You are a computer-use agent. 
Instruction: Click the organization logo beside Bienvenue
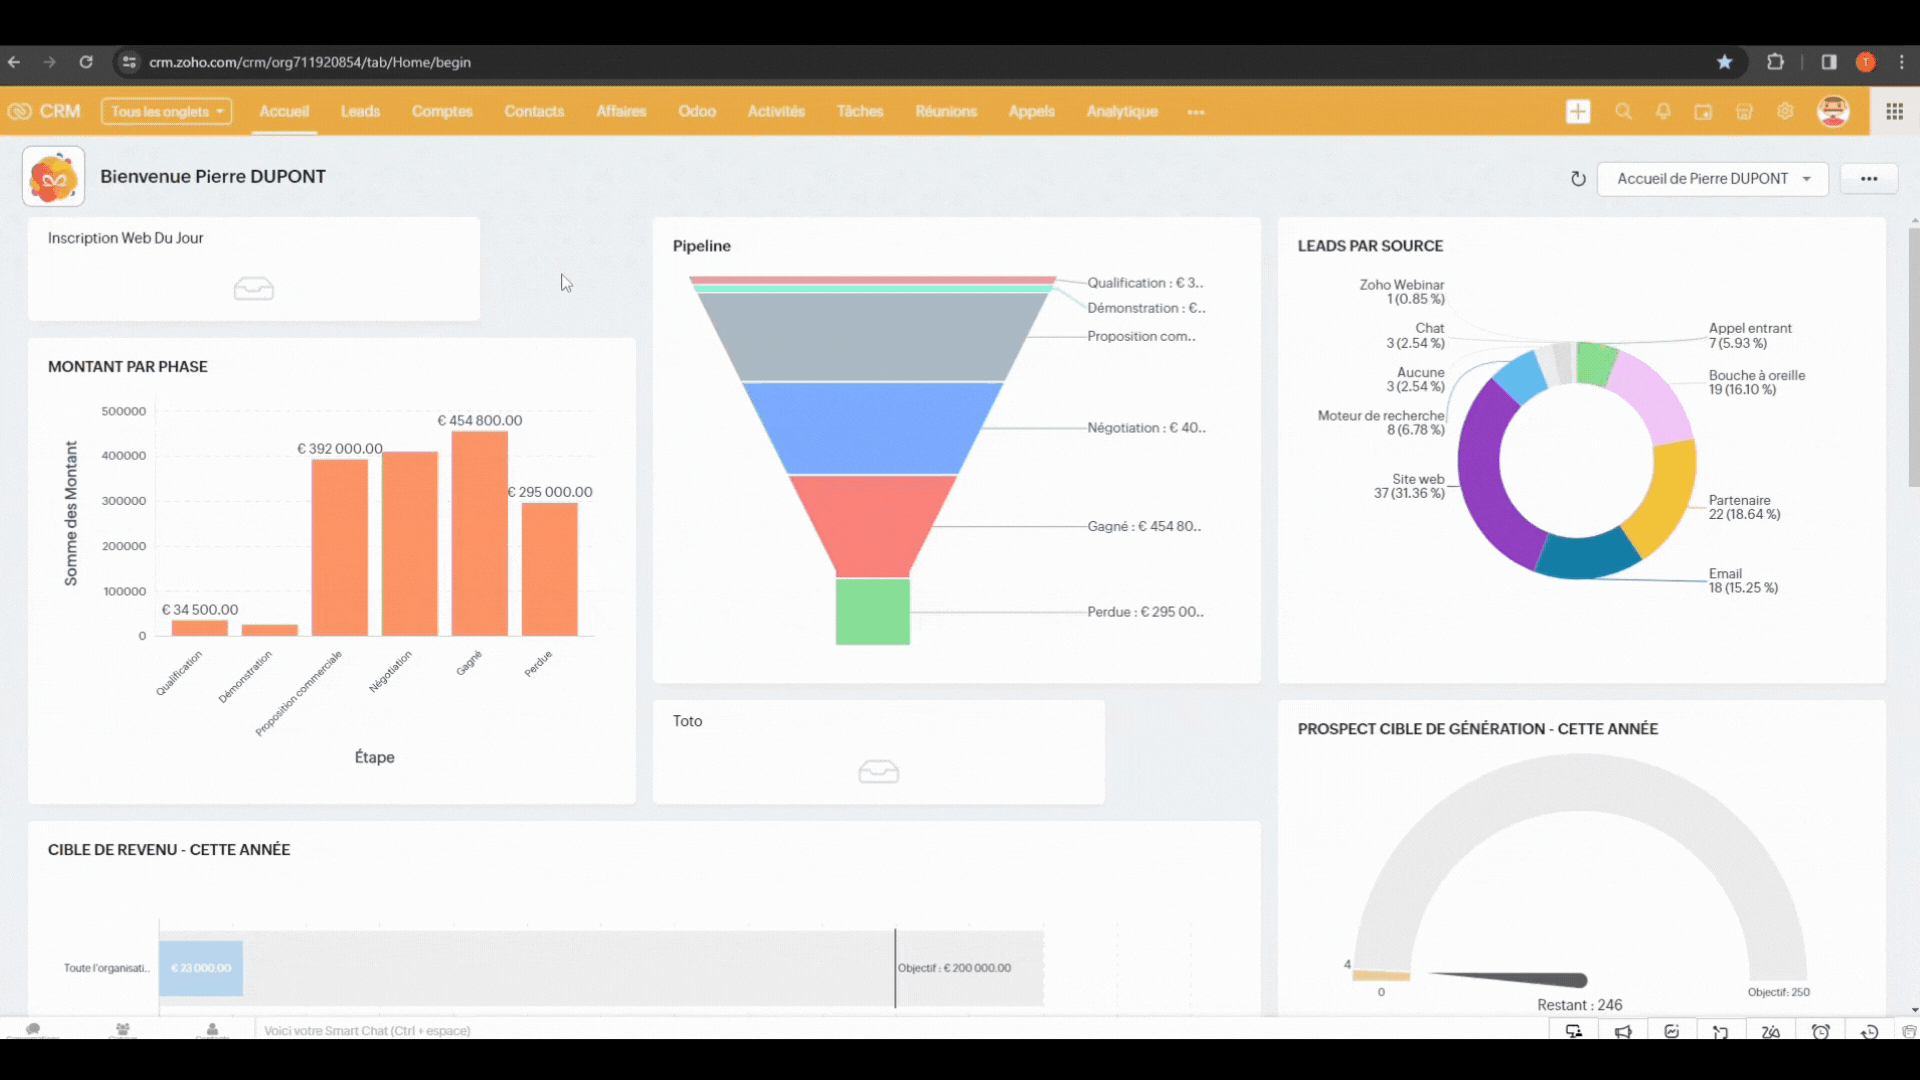click(x=53, y=177)
